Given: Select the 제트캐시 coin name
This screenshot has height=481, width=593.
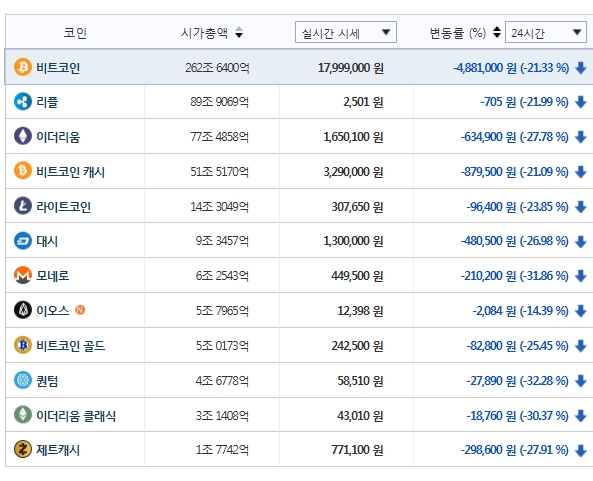Looking at the screenshot, I should tap(58, 450).
